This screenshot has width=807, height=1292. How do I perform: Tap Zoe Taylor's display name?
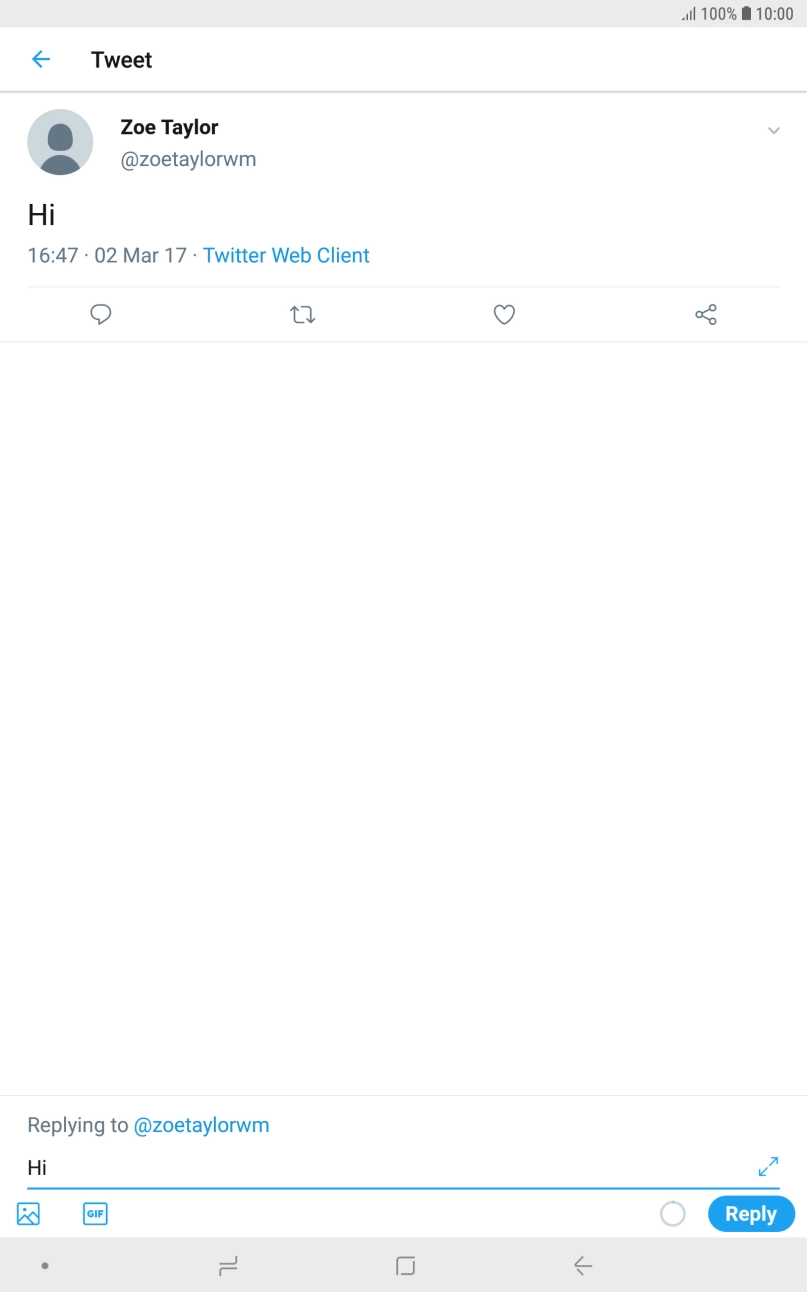[168, 127]
